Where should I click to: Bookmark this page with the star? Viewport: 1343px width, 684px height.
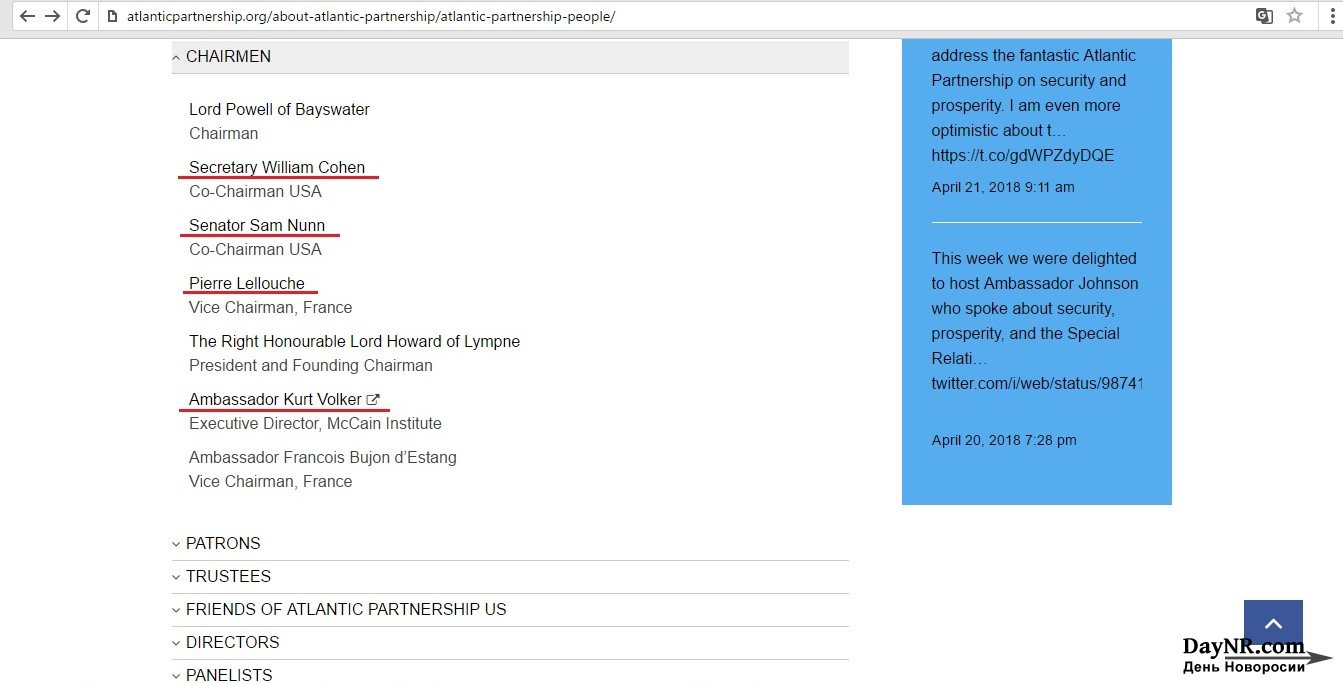[x=1294, y=16]
